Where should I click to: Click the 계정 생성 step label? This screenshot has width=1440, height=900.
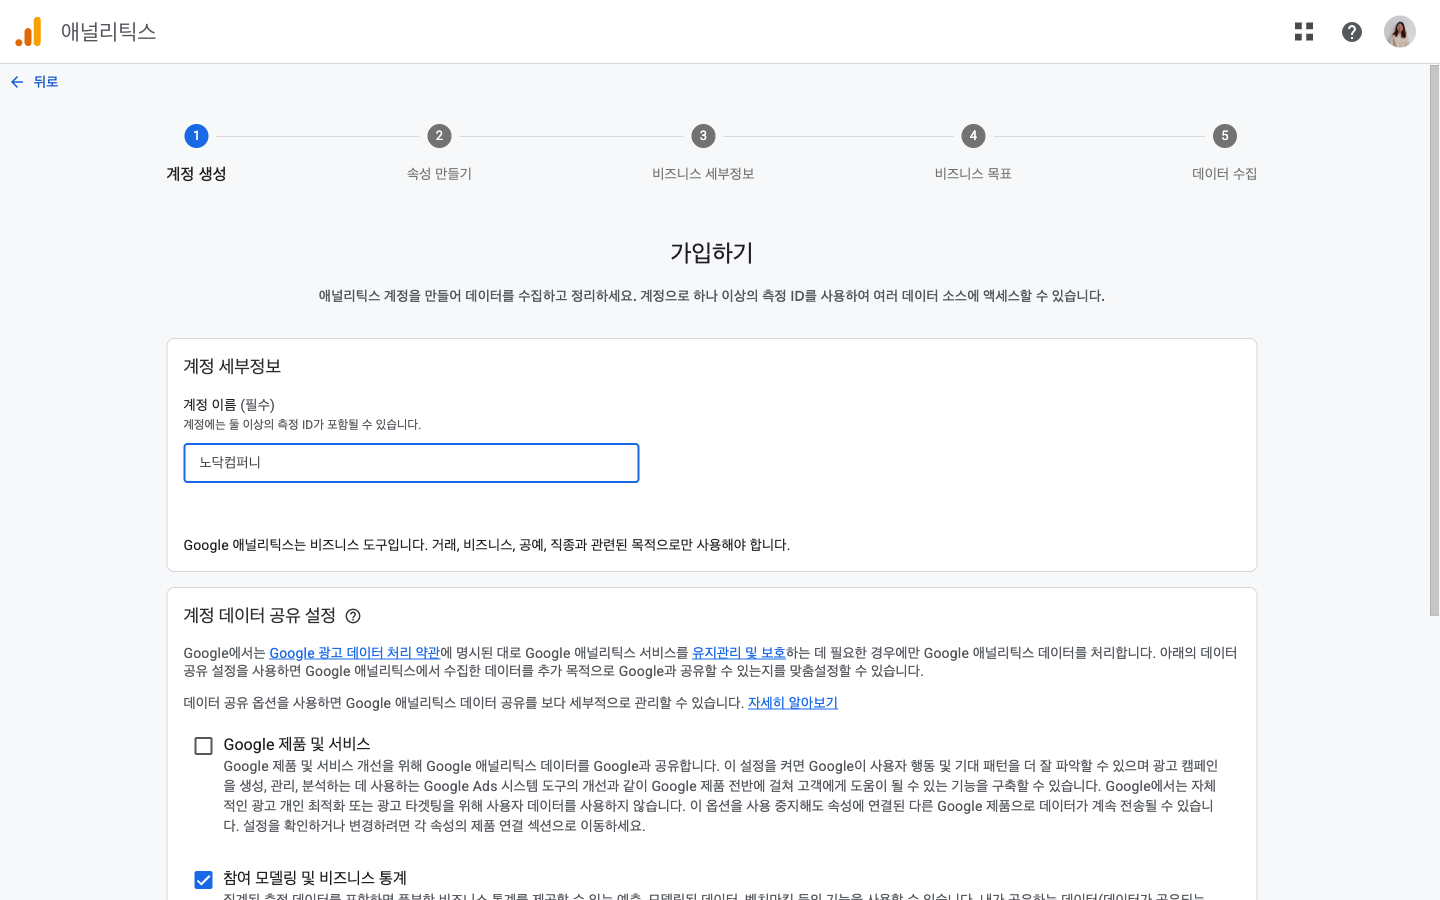[196, 174]
